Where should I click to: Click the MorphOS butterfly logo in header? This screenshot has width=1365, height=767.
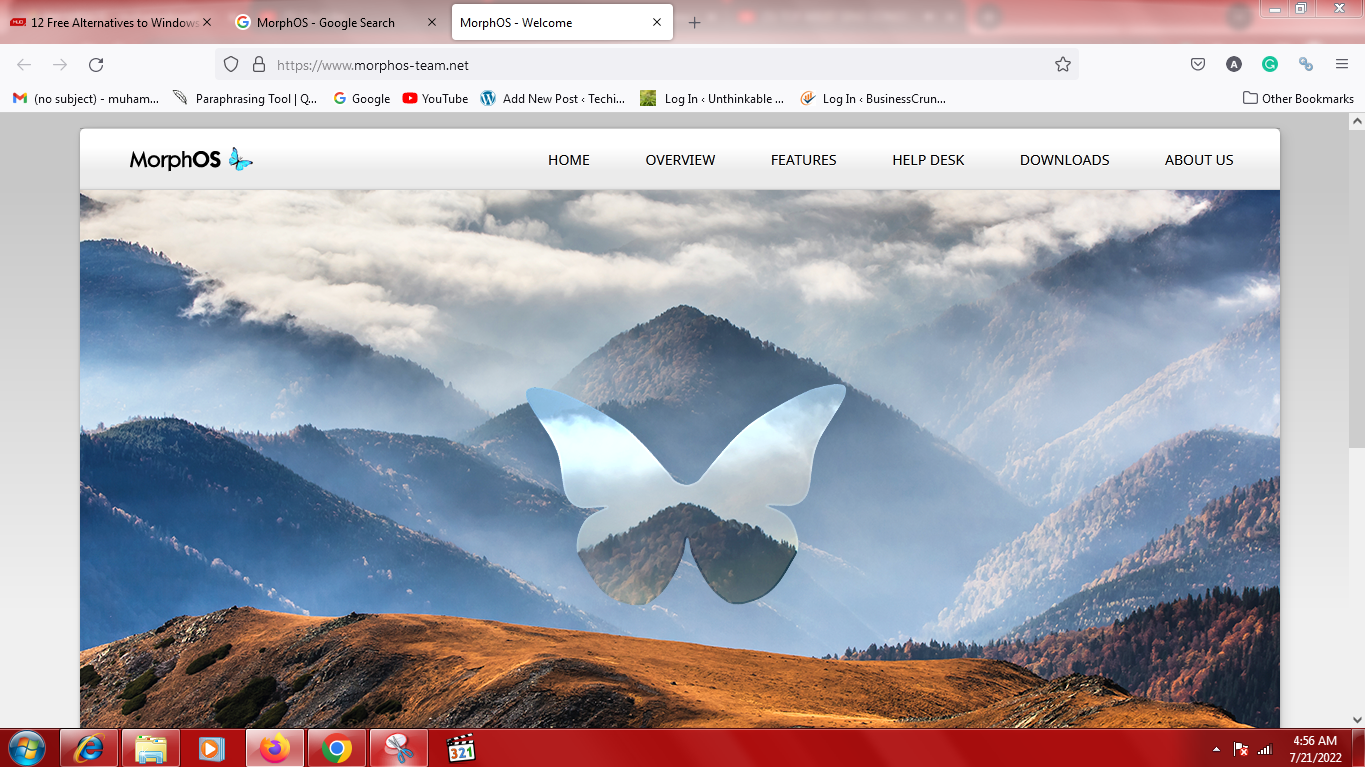(191, 159)
